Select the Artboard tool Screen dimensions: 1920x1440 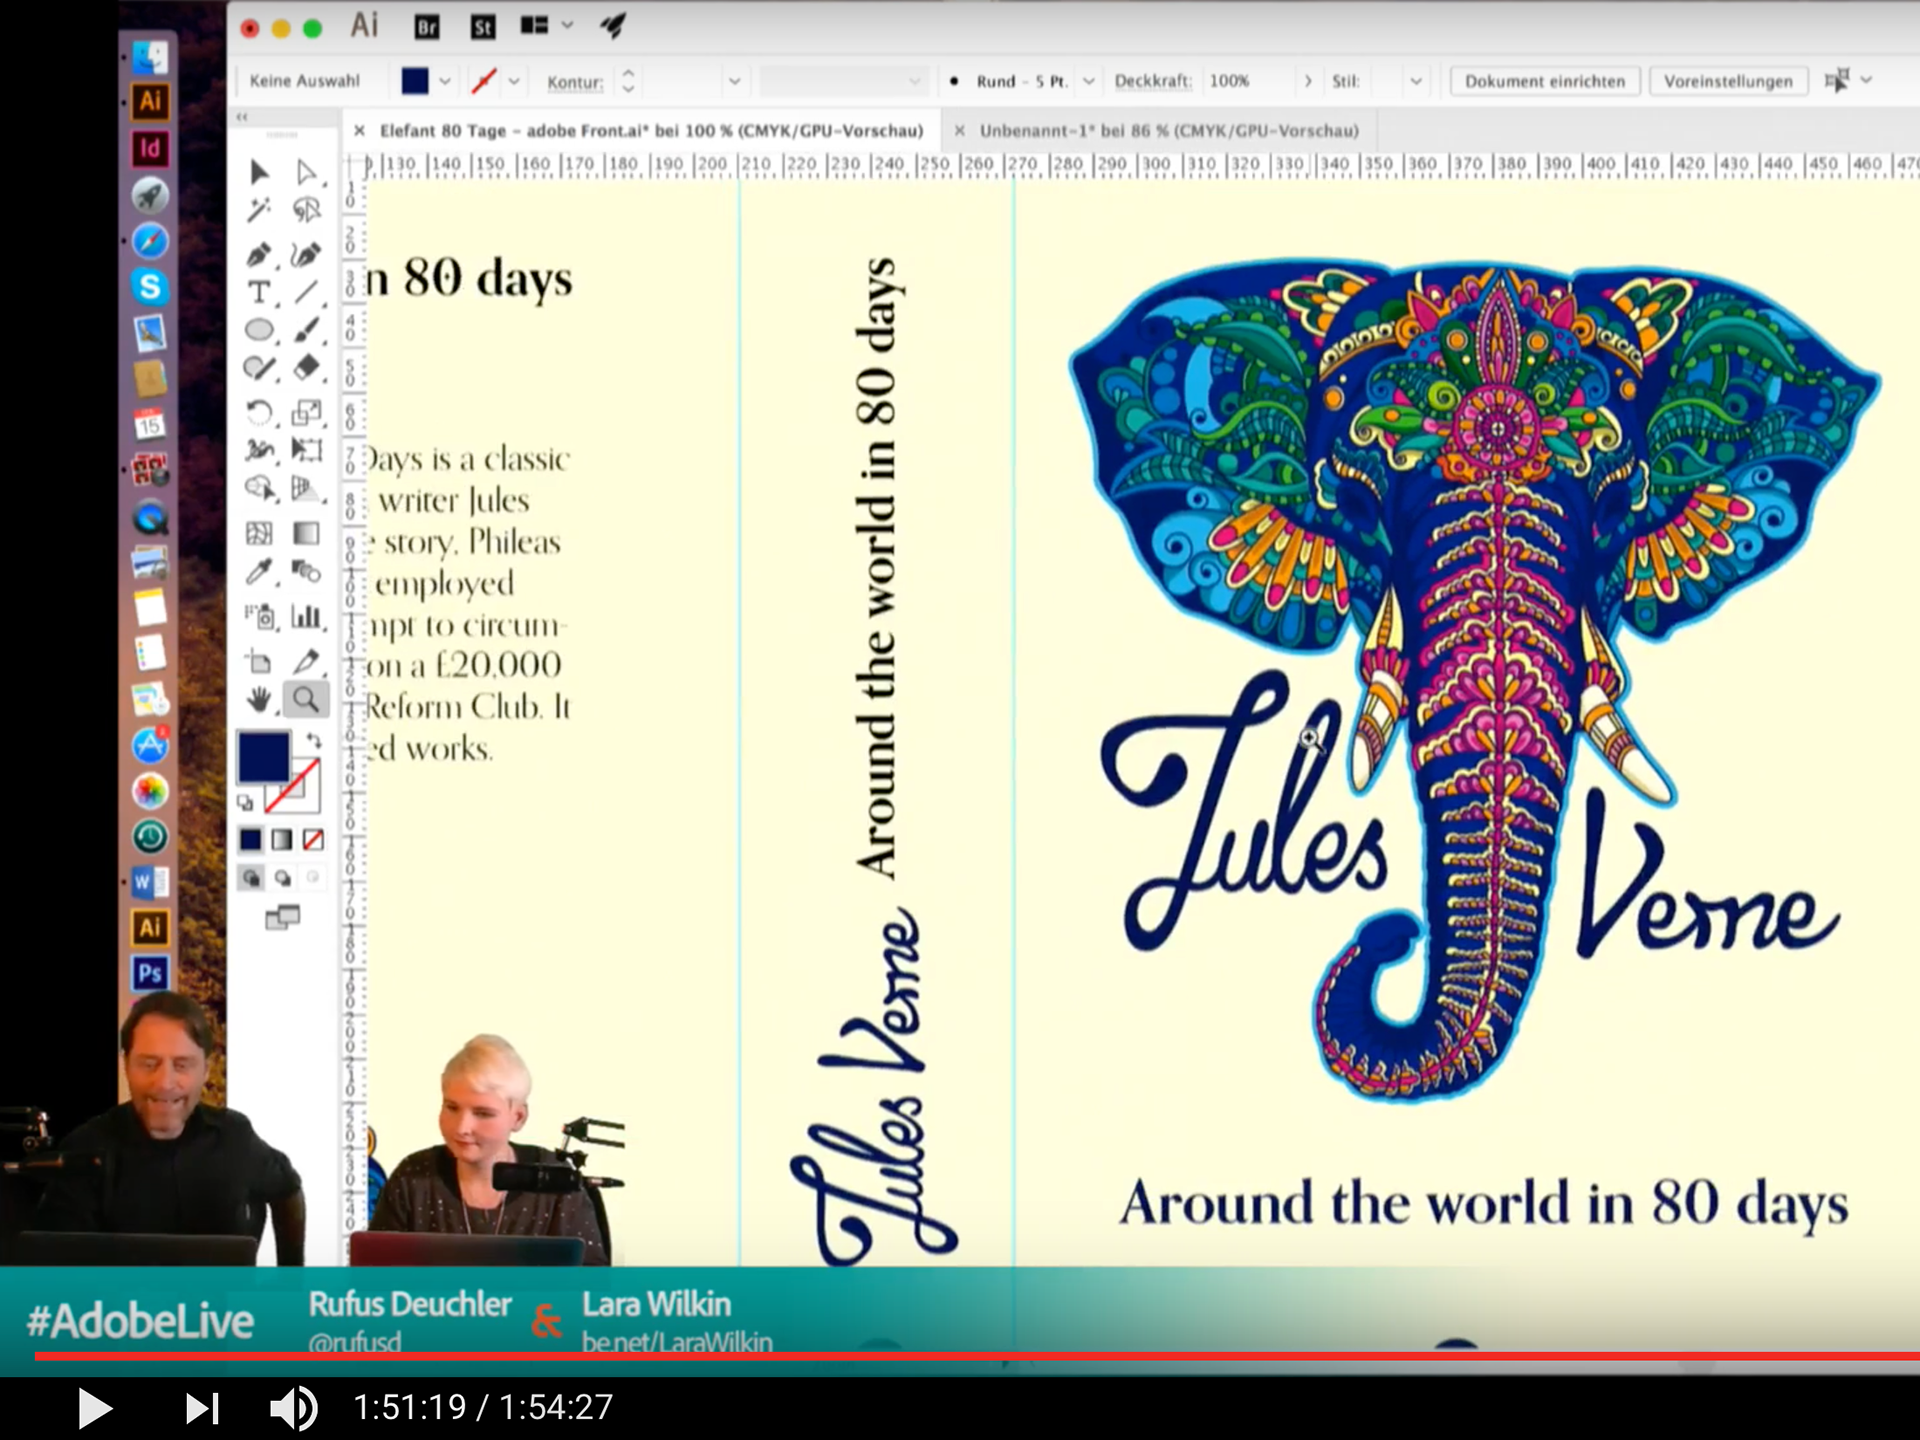point(259,661)
